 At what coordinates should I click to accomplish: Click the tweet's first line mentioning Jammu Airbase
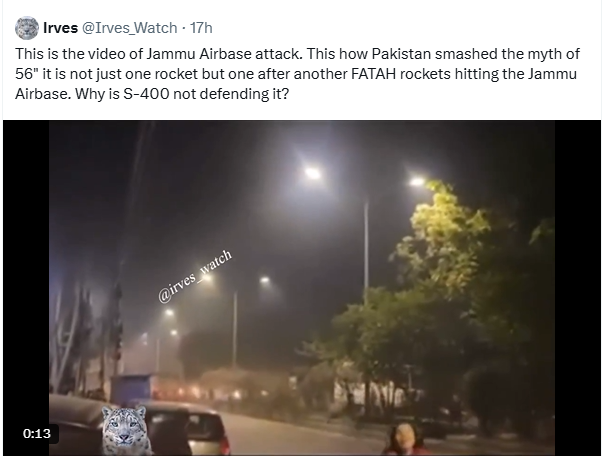(x=297, y=54)
